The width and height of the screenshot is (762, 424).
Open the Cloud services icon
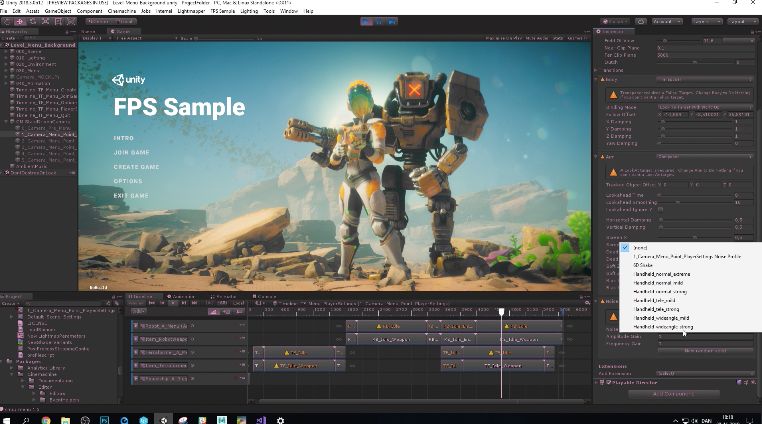coord(641,21)
